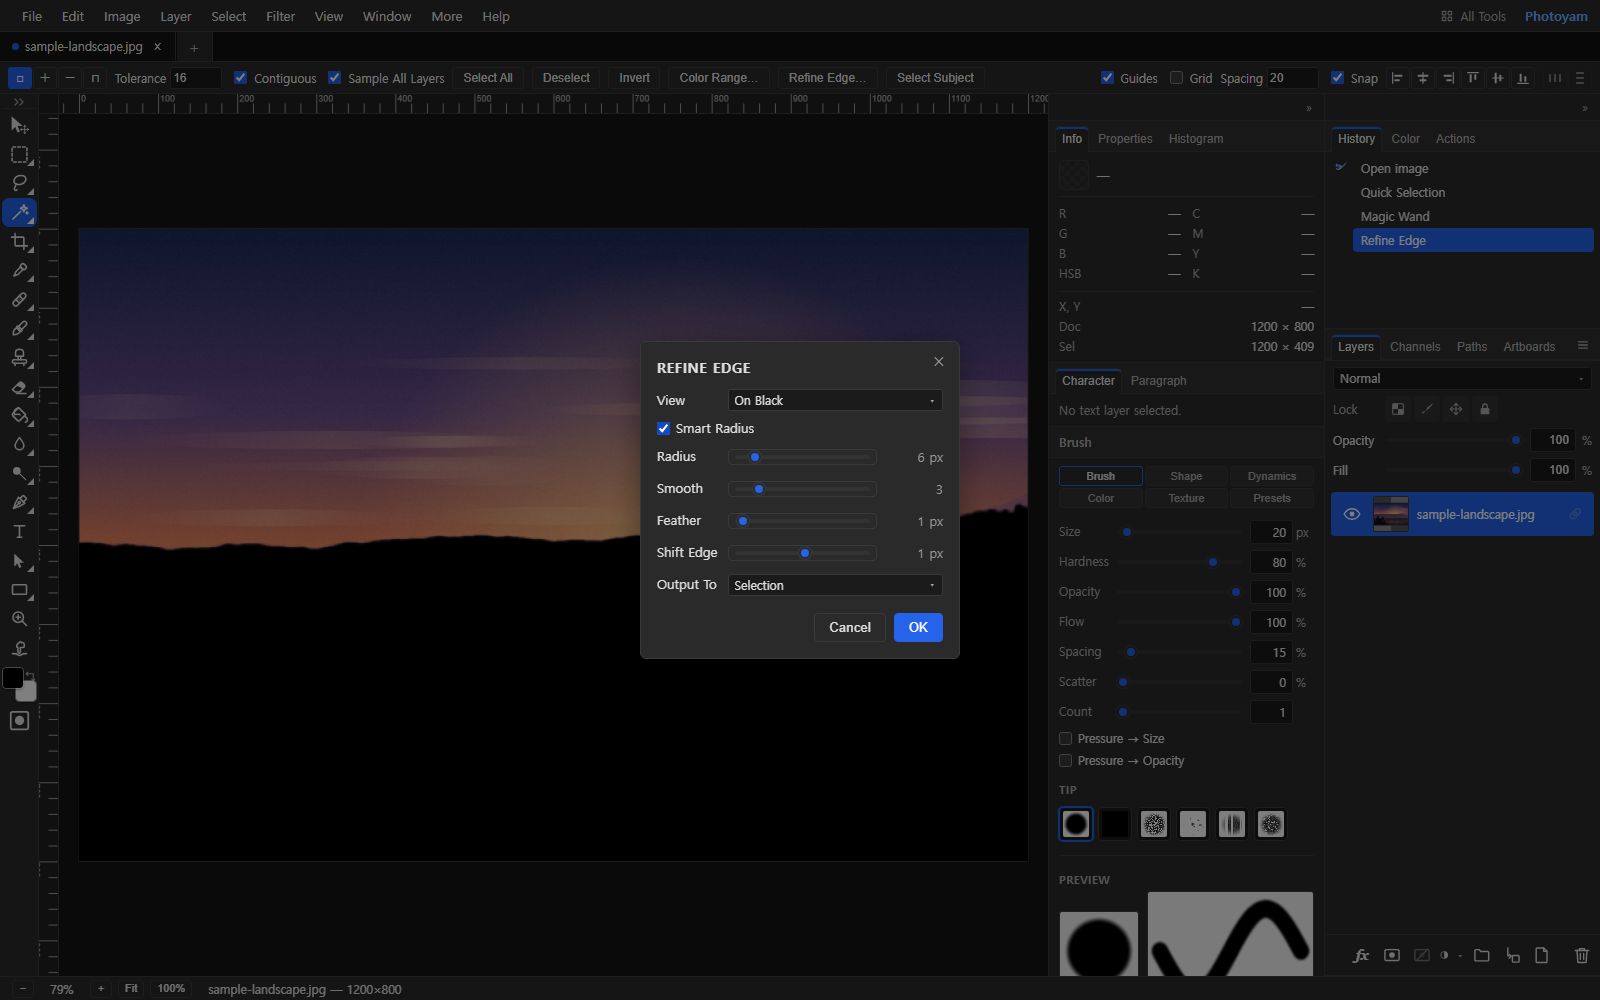Toggle Quick Mask mode icon
This screenshot has width=1600, height=1000.
pos(19,720)
